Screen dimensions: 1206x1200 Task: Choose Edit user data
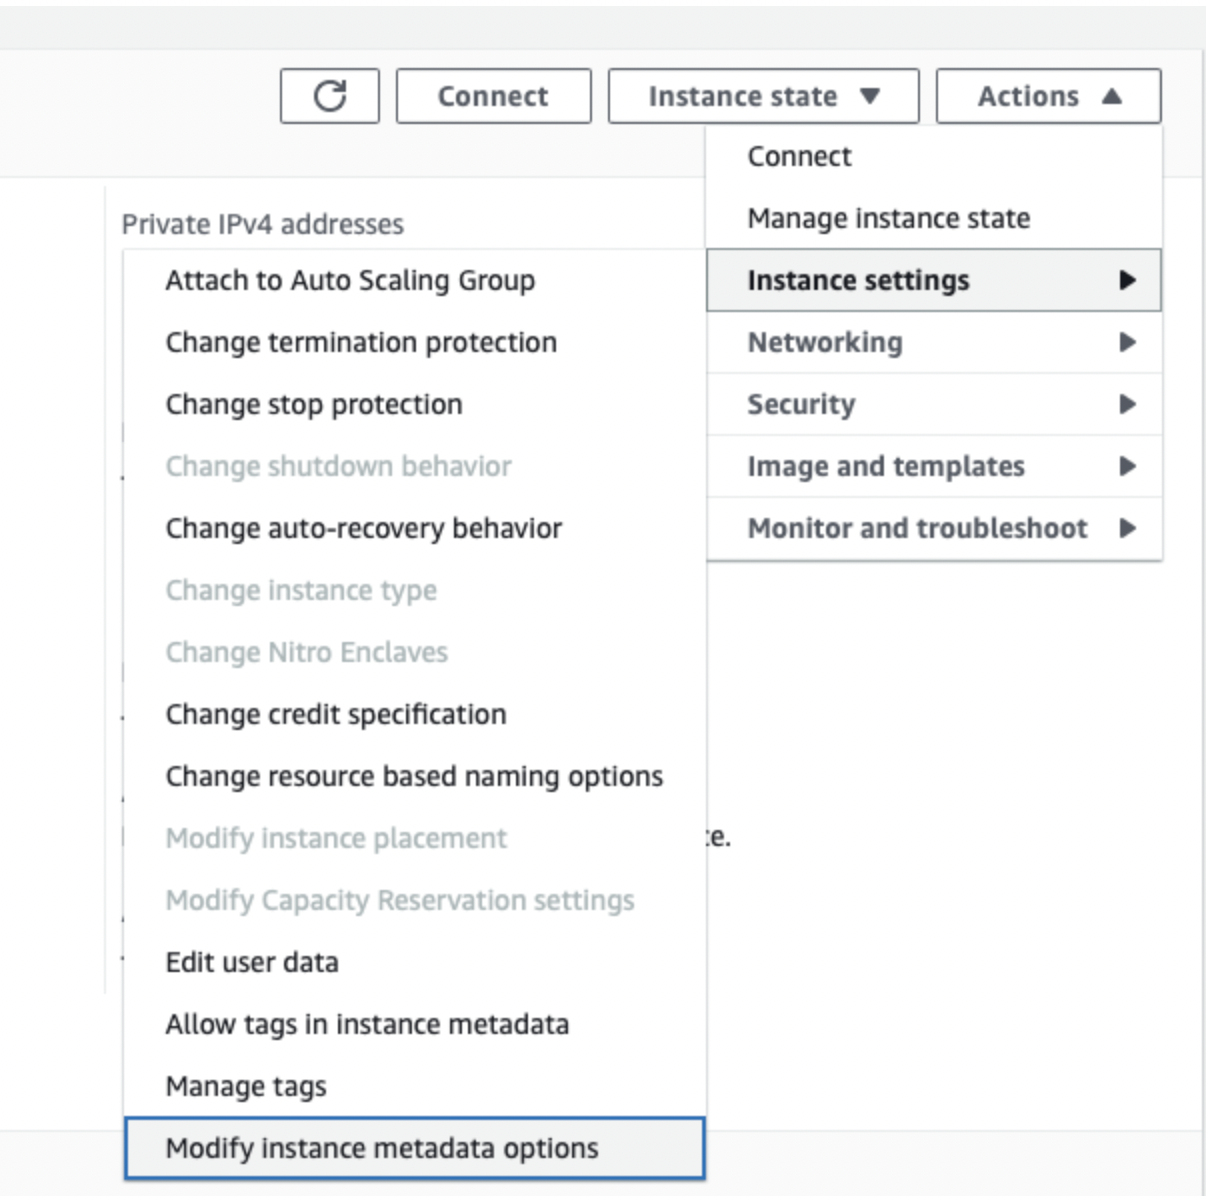click(x=415, y=963)
